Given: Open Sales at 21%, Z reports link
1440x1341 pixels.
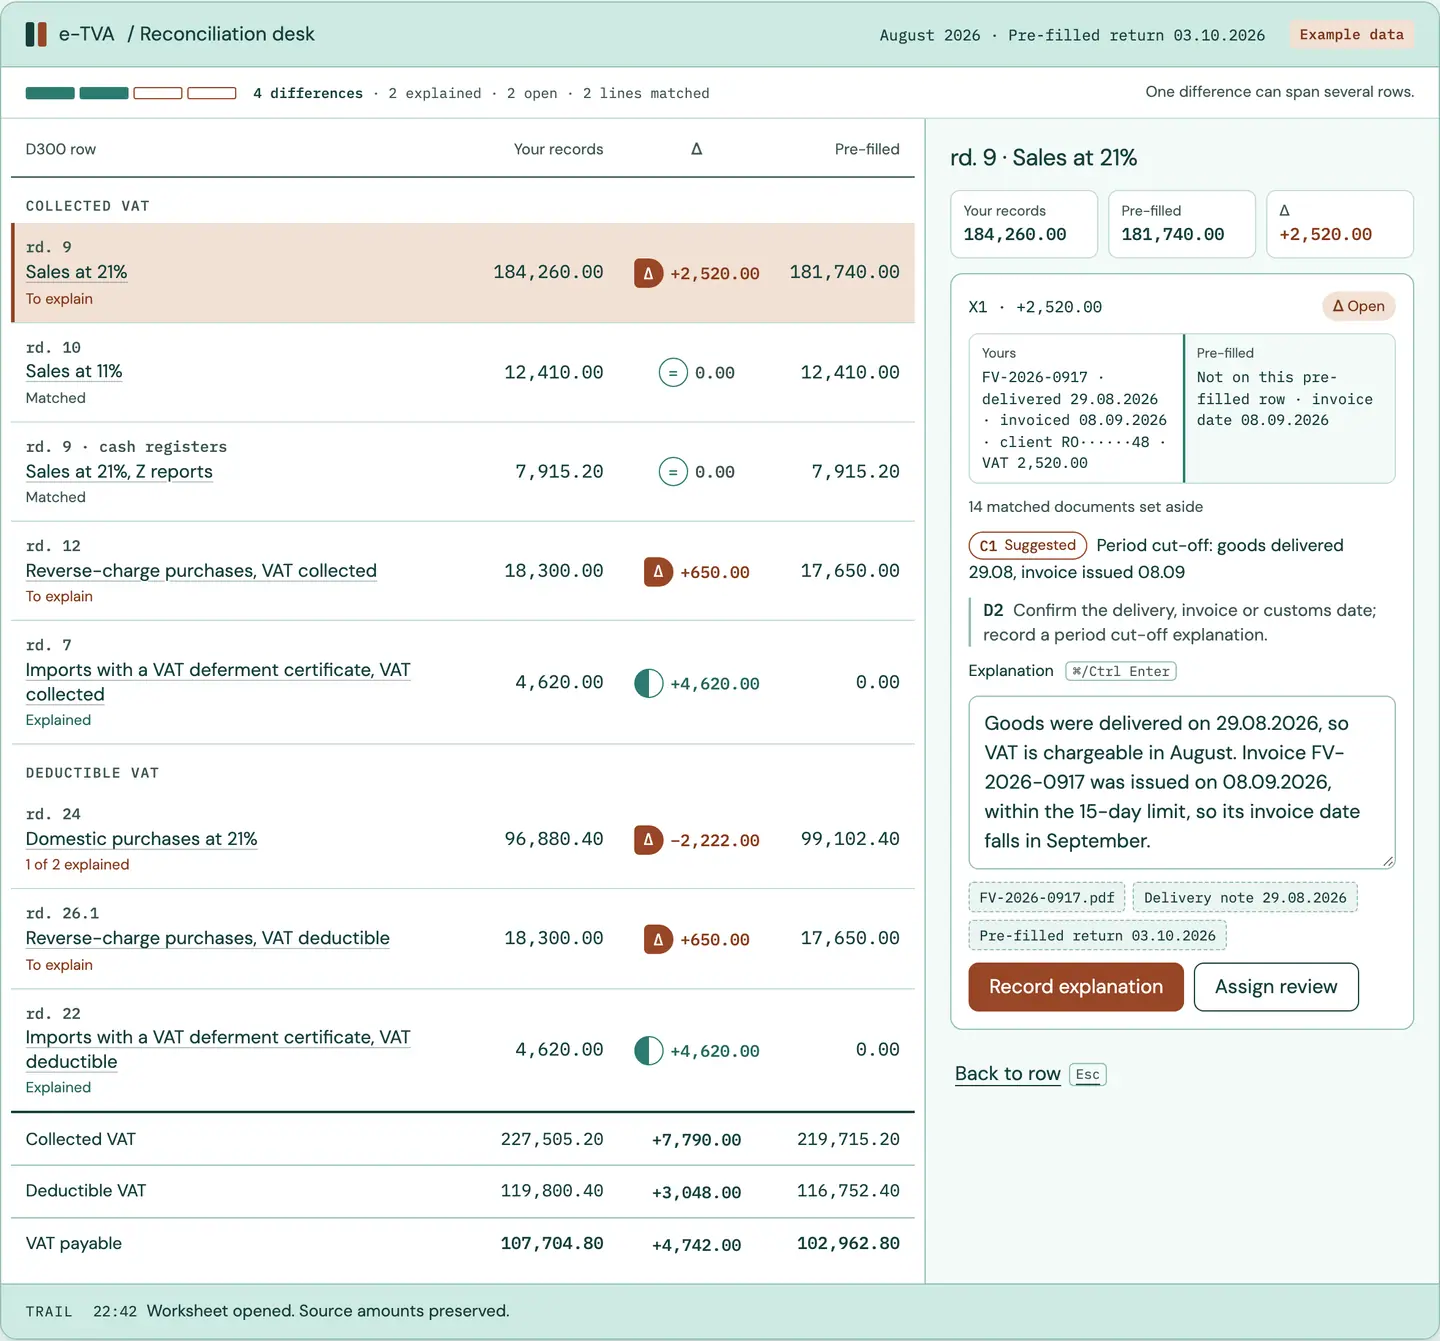Looking at the screenshot, I should point(119,471).
